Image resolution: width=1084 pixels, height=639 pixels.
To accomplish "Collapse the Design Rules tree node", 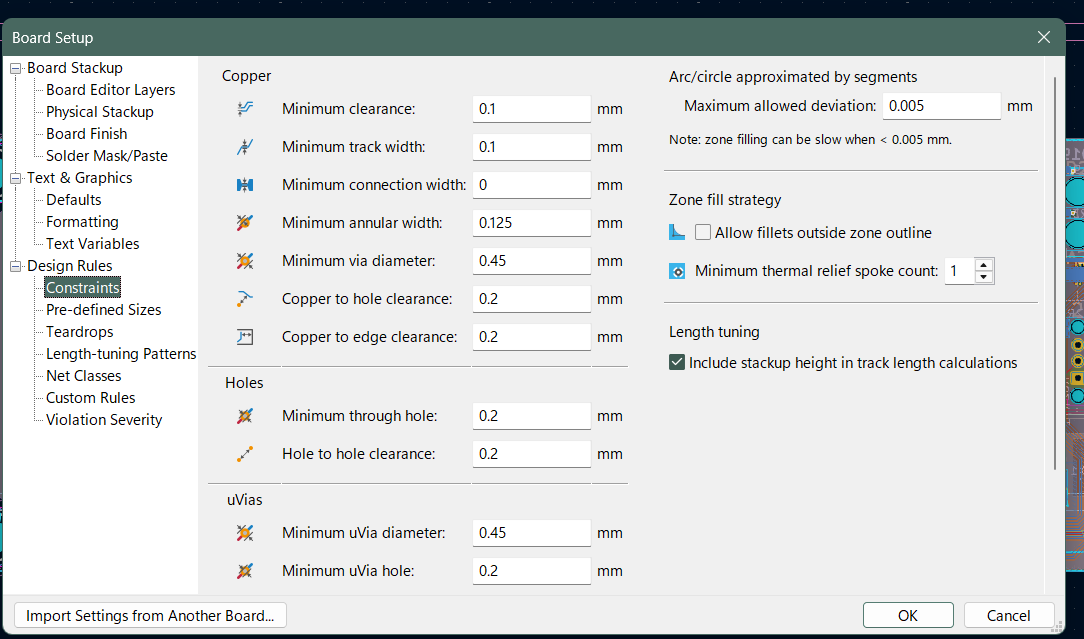I will tap(16, 266).
